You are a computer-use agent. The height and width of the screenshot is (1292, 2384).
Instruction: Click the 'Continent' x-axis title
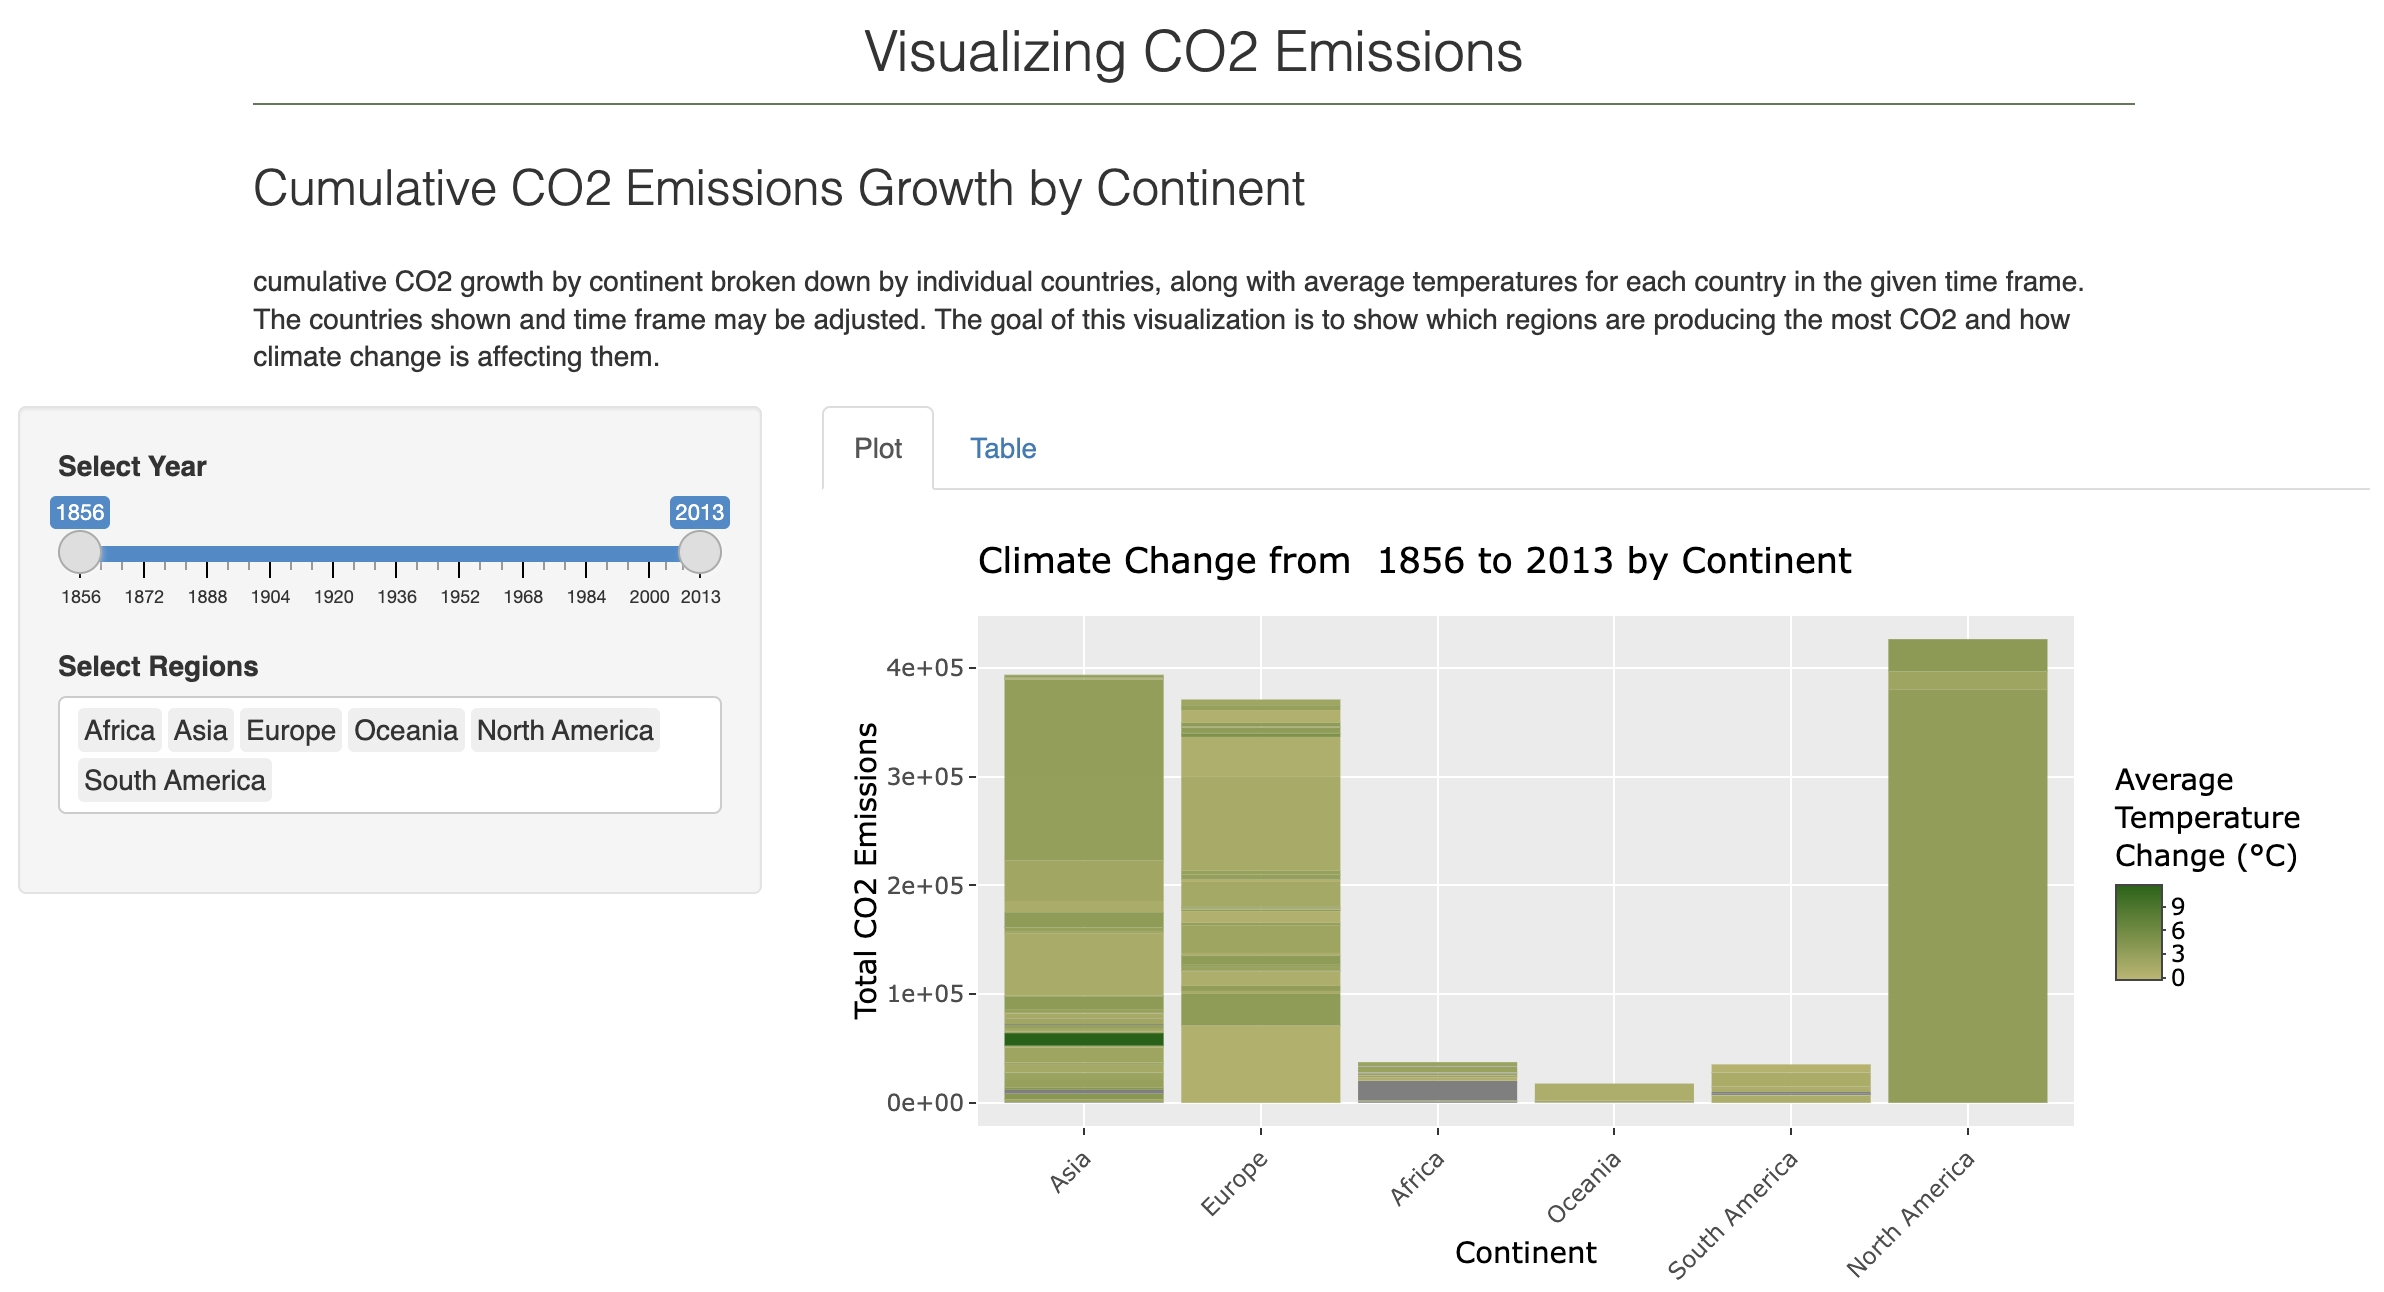[1525, 1252]
